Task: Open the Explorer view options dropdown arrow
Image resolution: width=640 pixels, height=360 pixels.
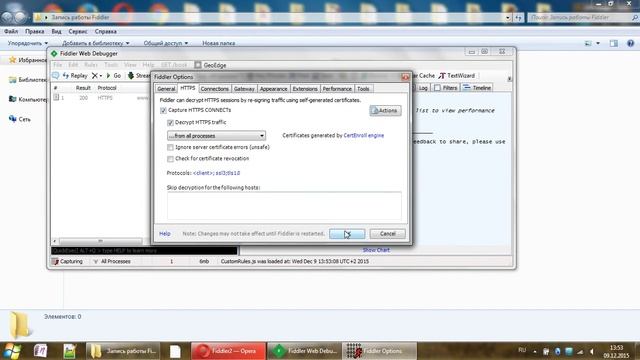Action: [x=598, y=43]
